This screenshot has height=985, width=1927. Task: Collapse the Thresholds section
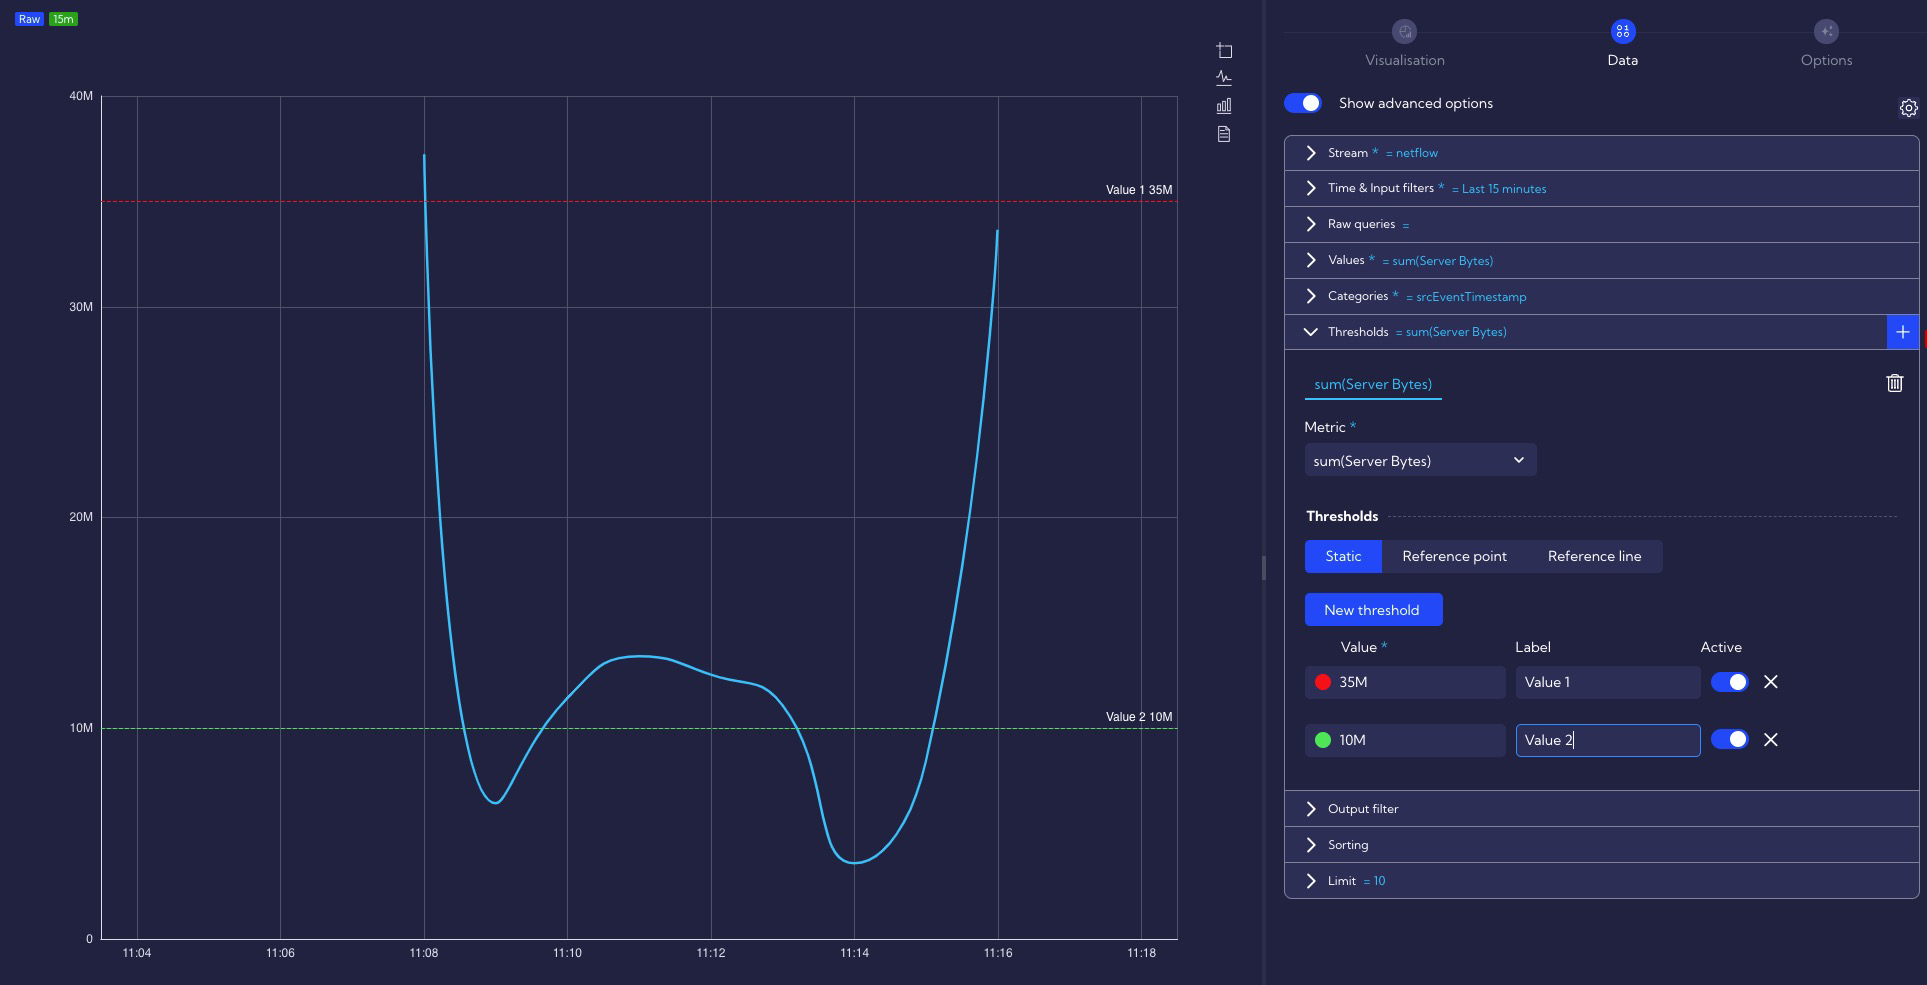pyautogui.click(x=1586, y=332)
